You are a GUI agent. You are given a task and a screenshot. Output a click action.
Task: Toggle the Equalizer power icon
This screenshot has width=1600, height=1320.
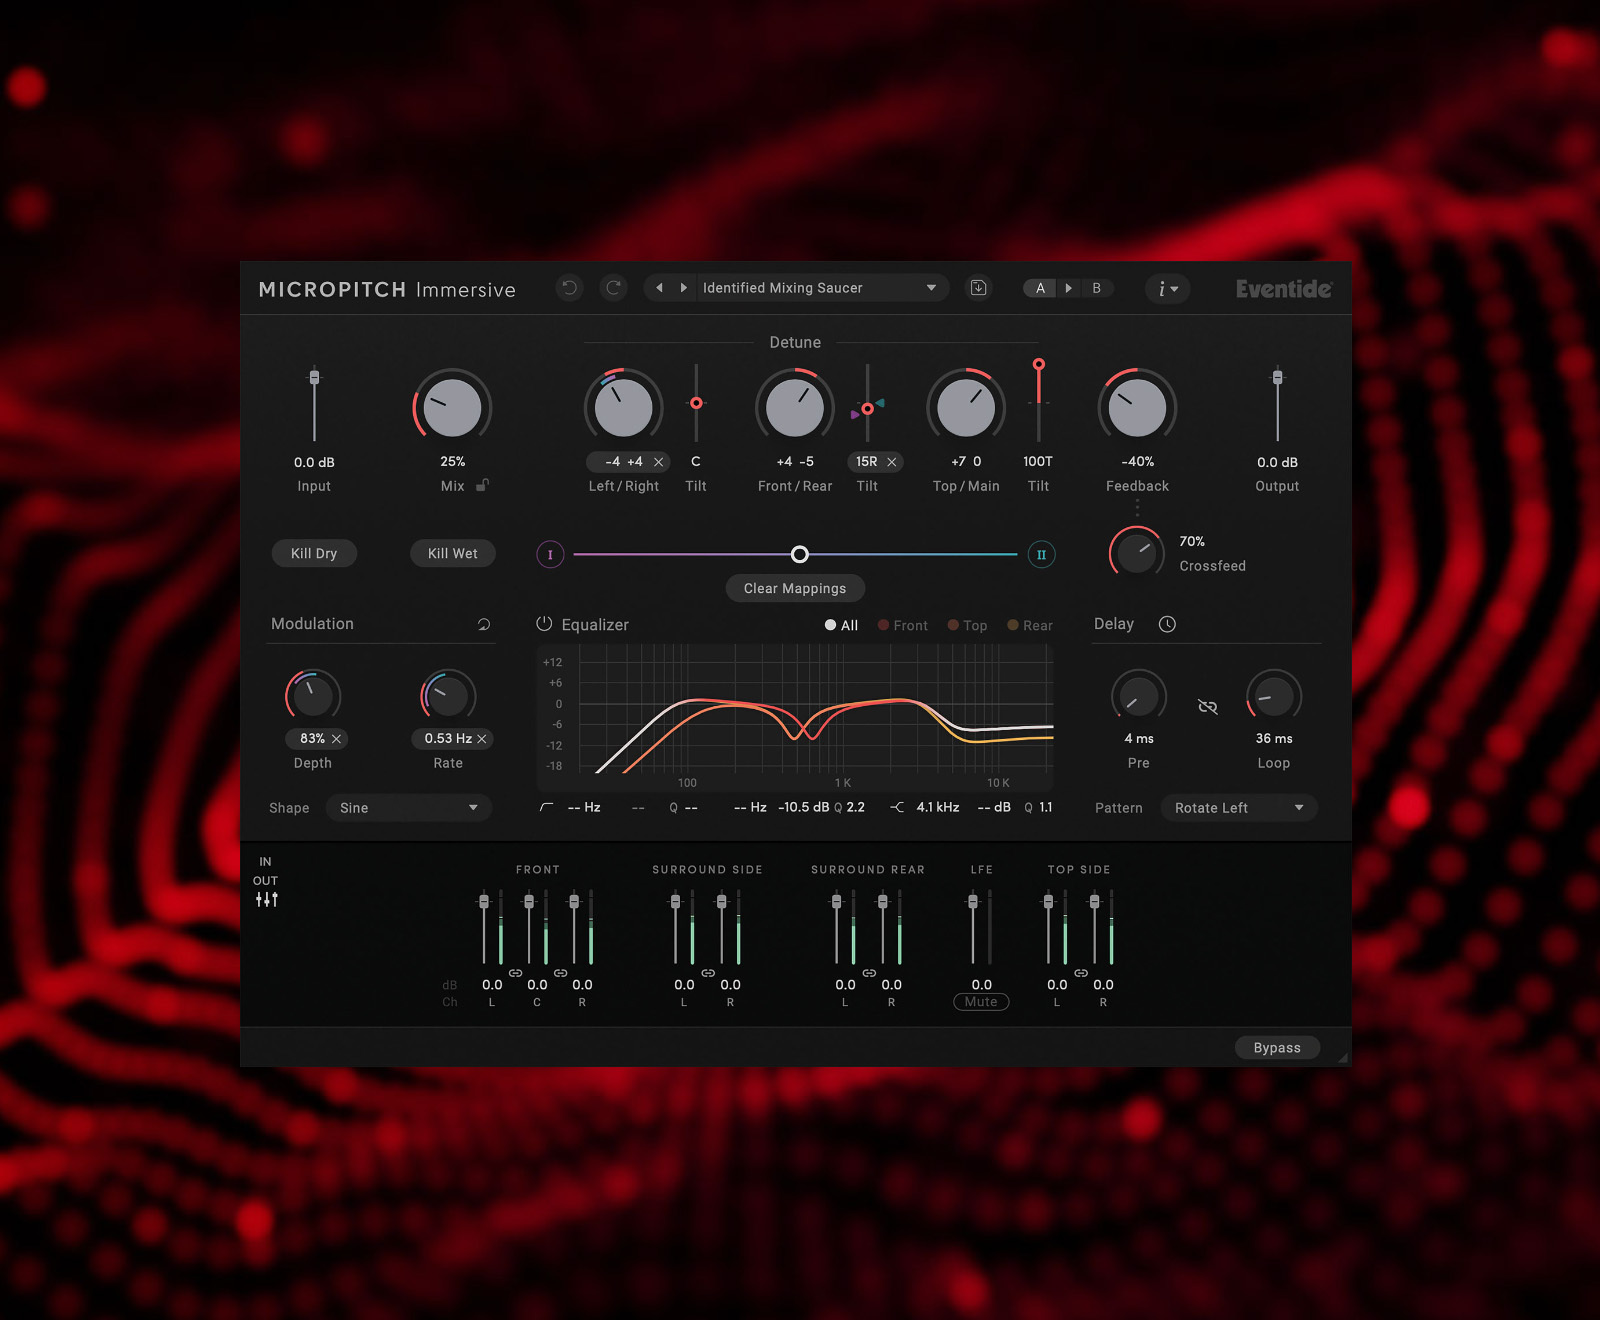click(x=543, y=624)
